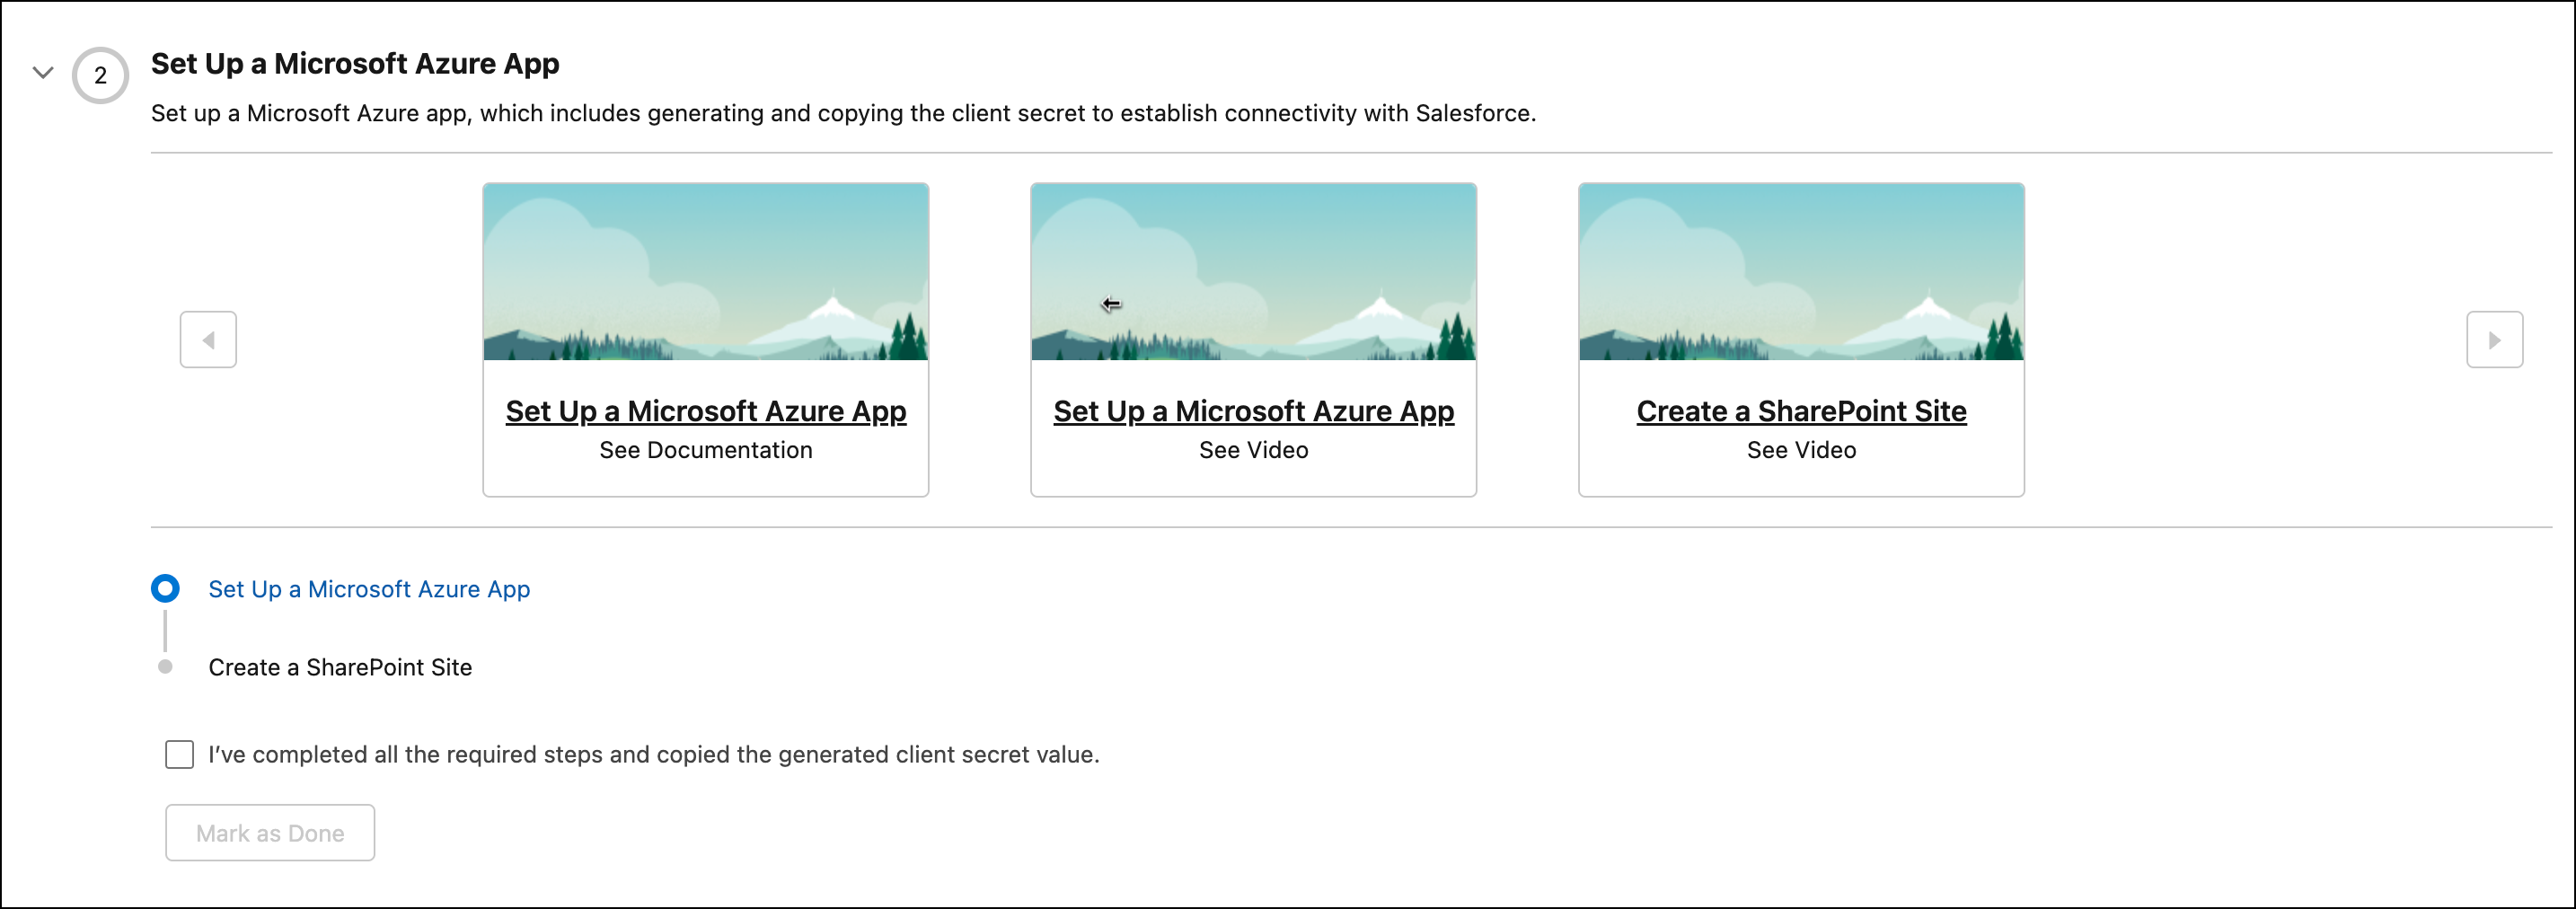
Task: Click the blue Set Up a Microsoft Azure App link
Action: [x=368, y=588]
